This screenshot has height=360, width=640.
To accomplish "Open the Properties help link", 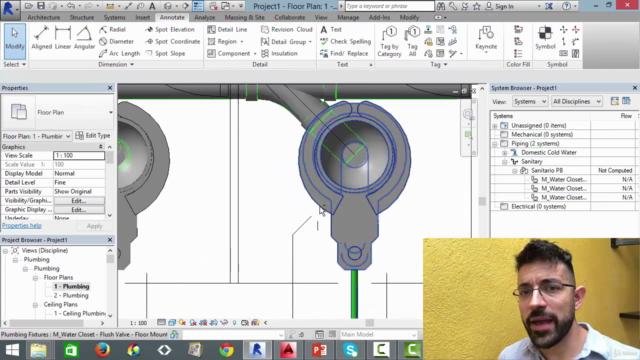I will click(22, 226).
